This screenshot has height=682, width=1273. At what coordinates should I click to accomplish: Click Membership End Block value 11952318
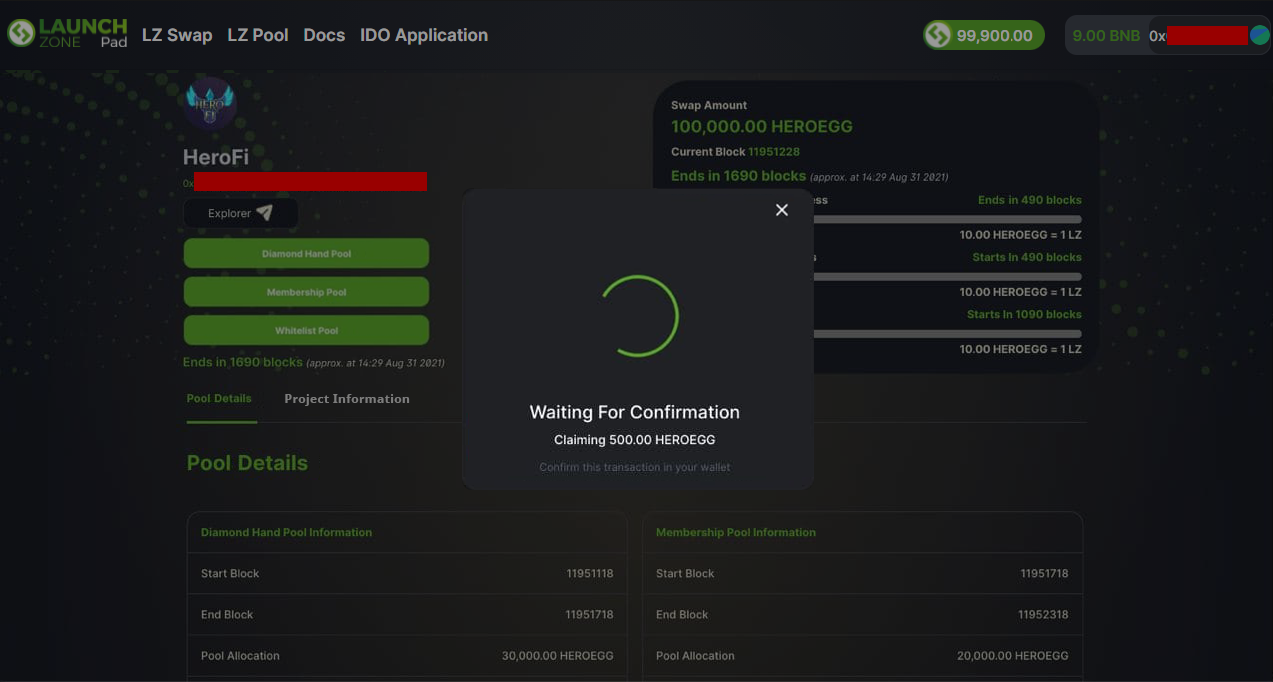click(1044, 614)
